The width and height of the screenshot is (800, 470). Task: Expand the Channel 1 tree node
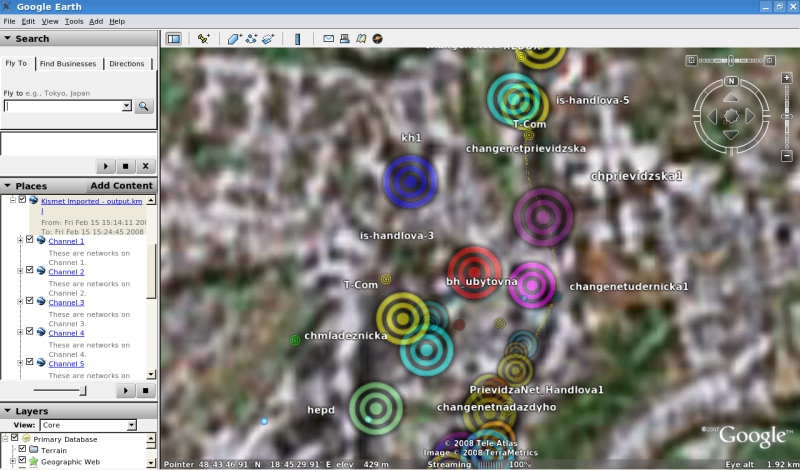click(x=20, y=240)
